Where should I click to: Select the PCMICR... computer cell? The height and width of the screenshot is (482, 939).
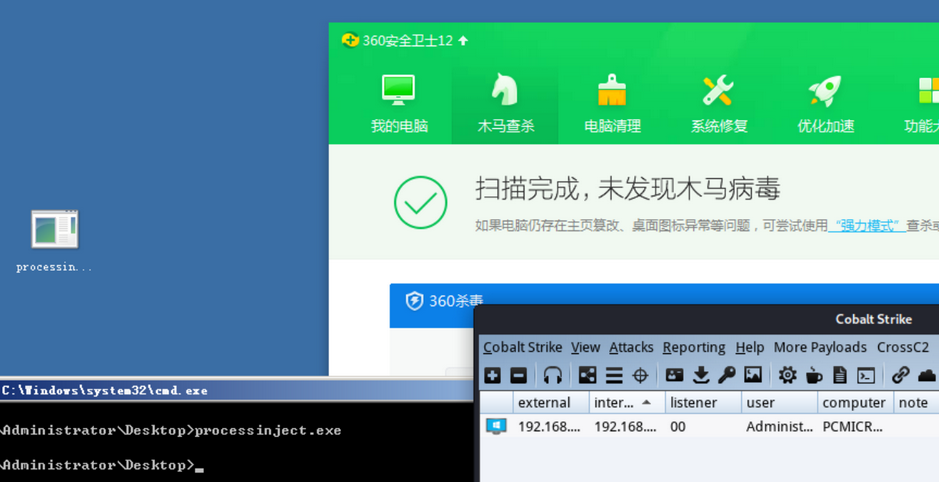(855, 426)
